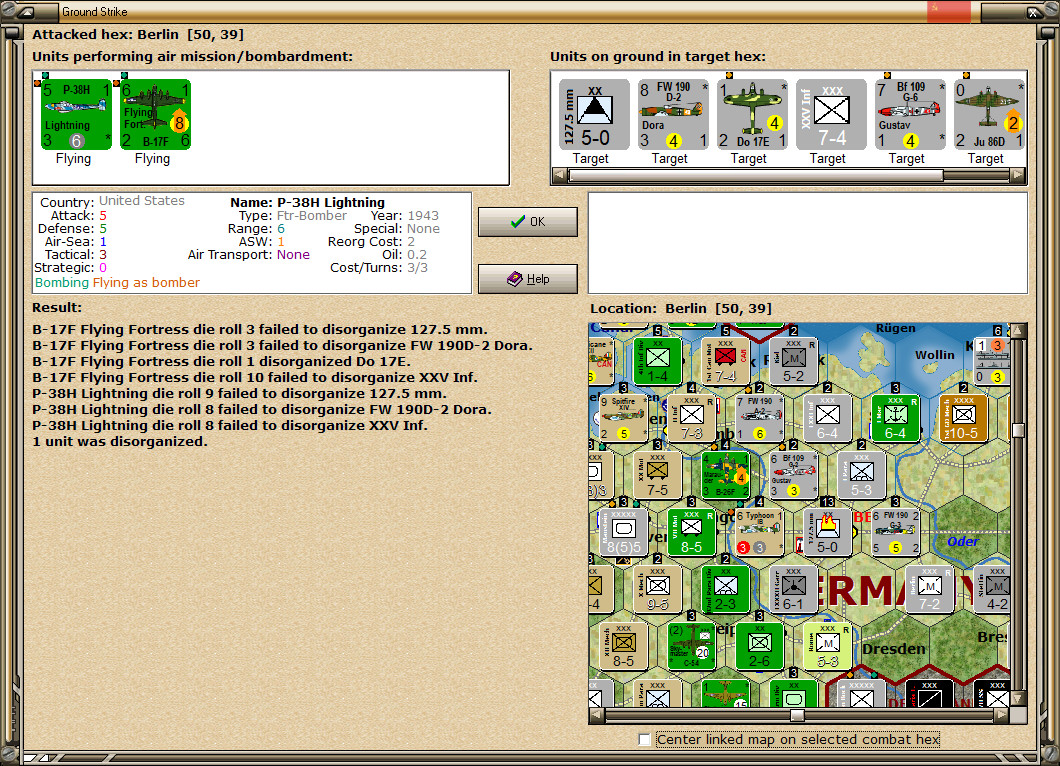Select the brown 10-5 mech army counter

pos(963,418)
